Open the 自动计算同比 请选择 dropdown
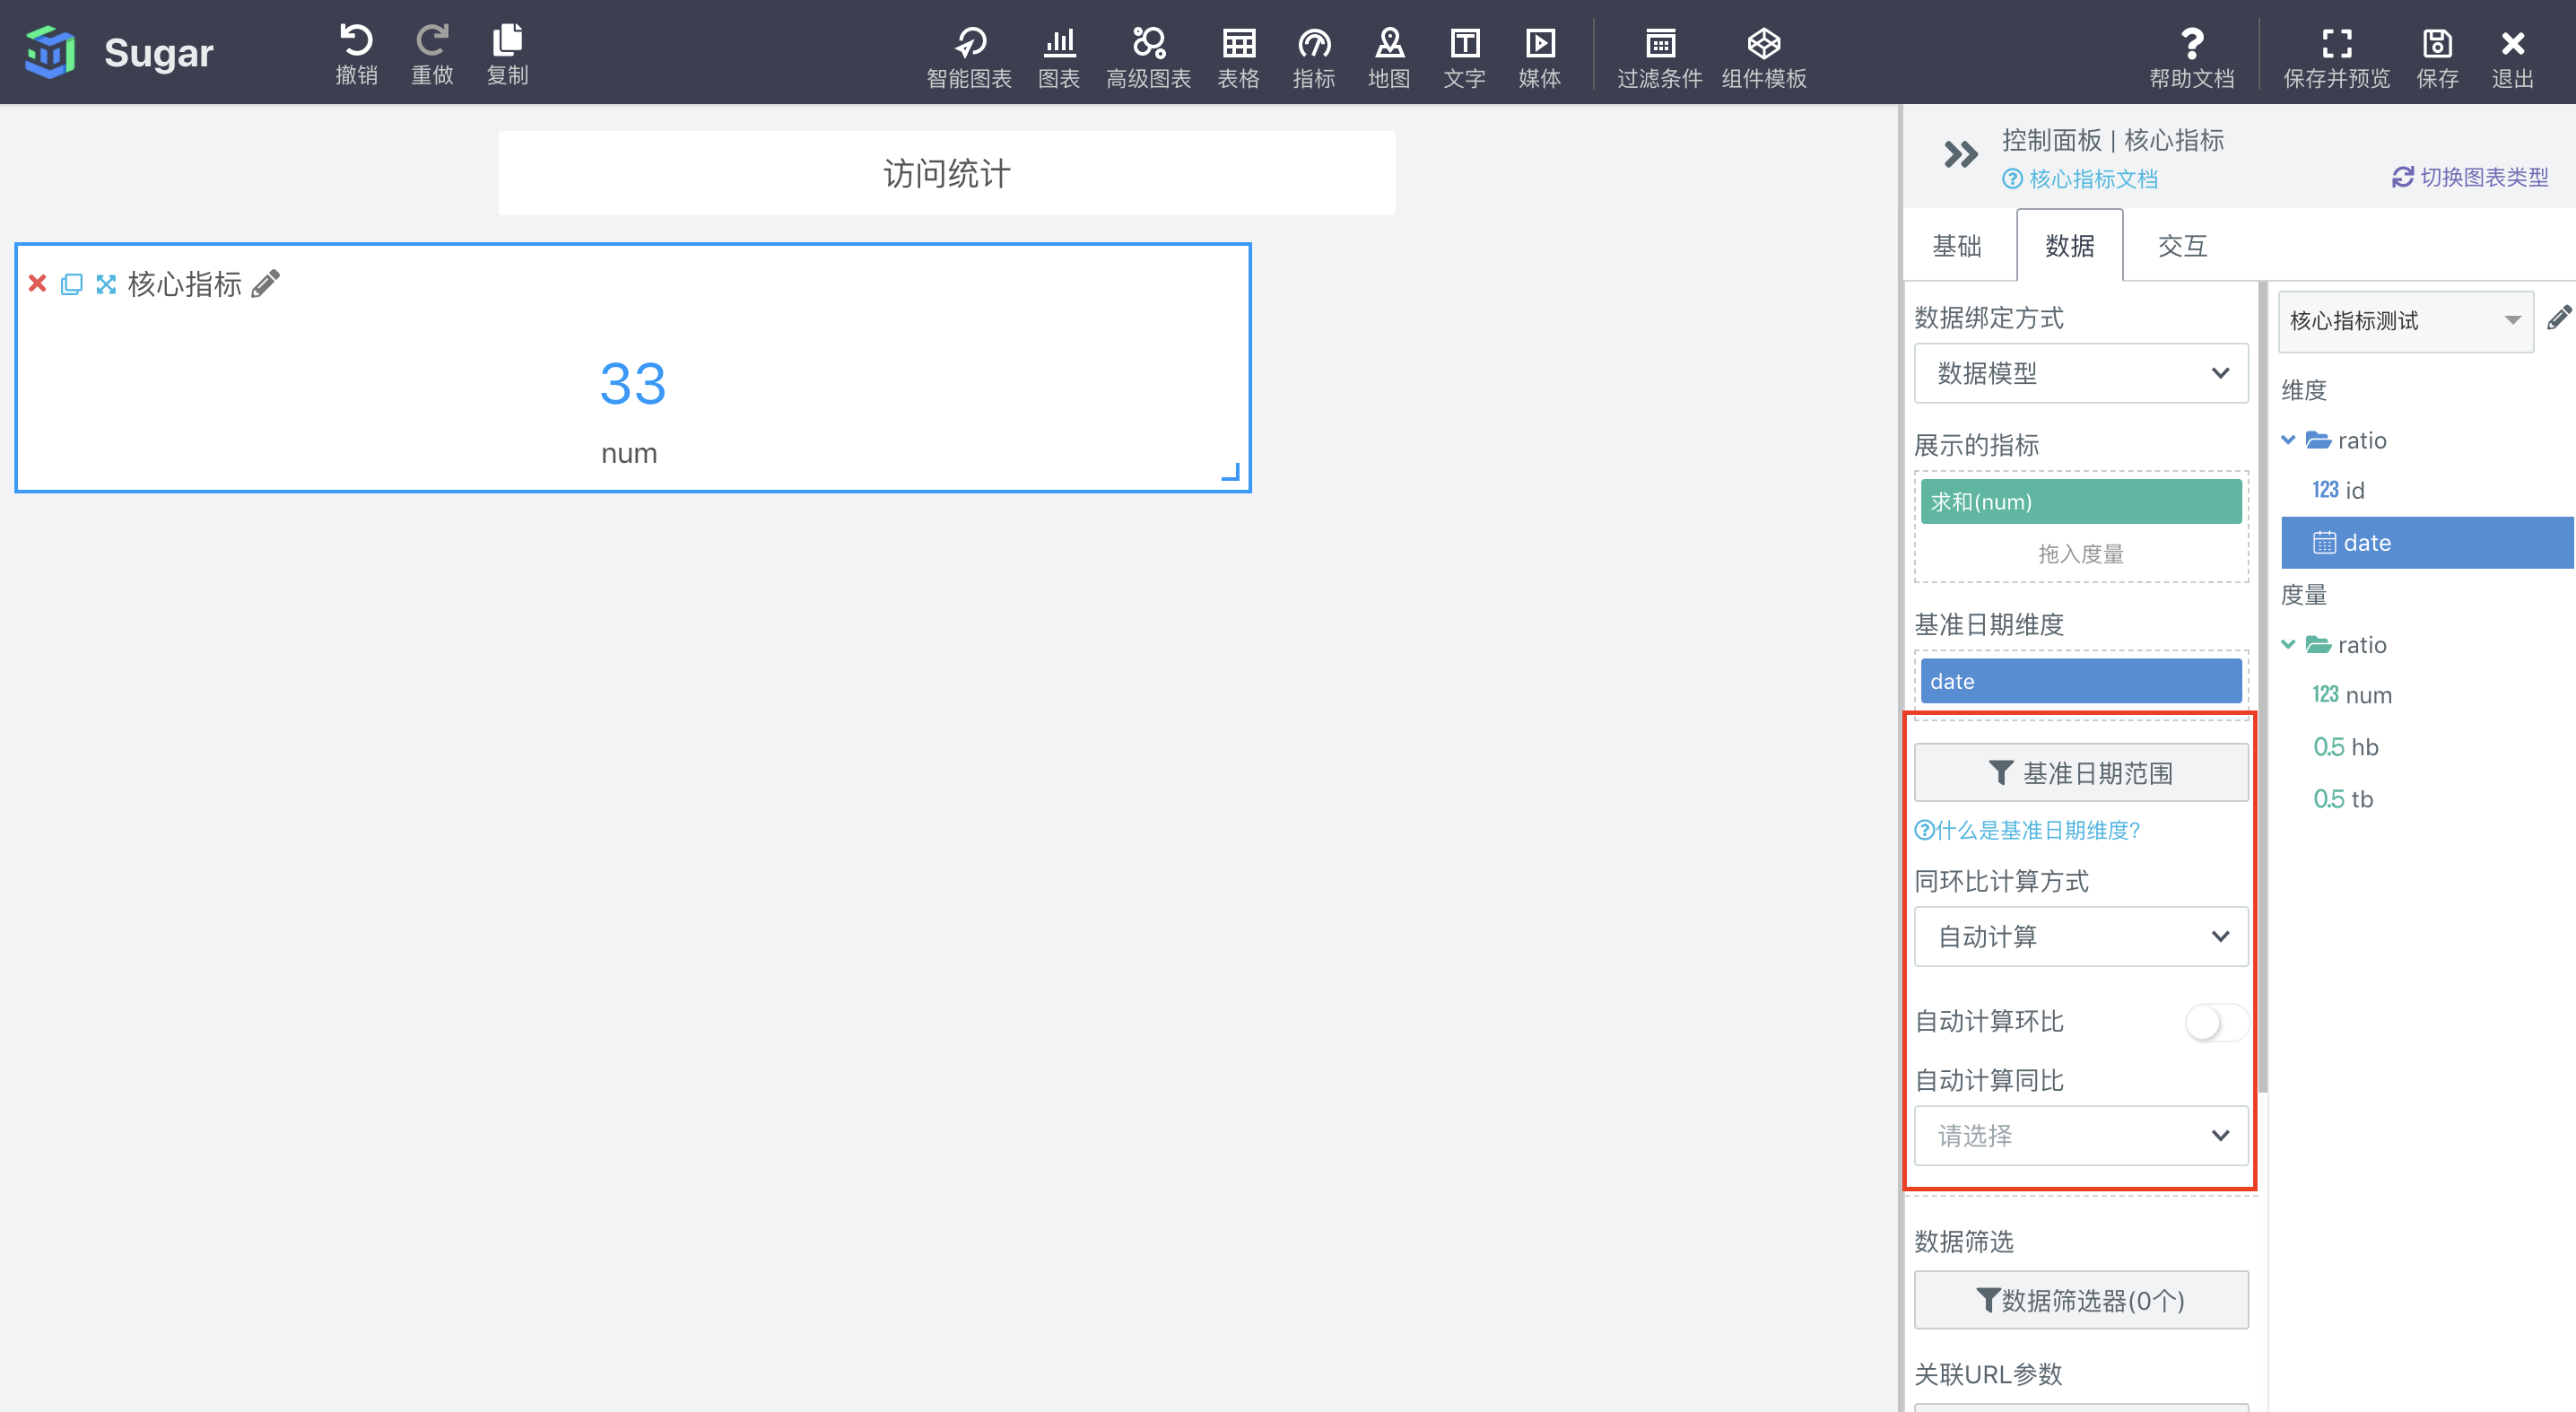Viewport: 2576px width, 1412px height. click(x=2081, y=1135)
